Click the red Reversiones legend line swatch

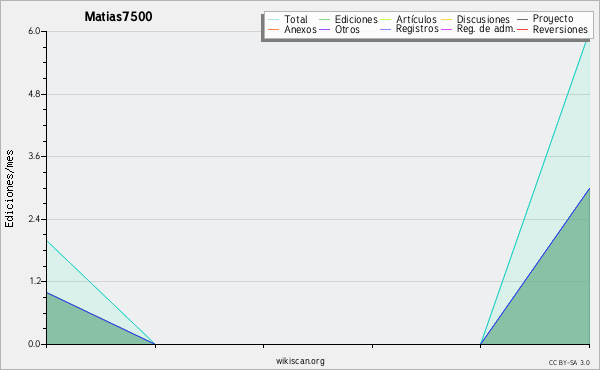522,29
